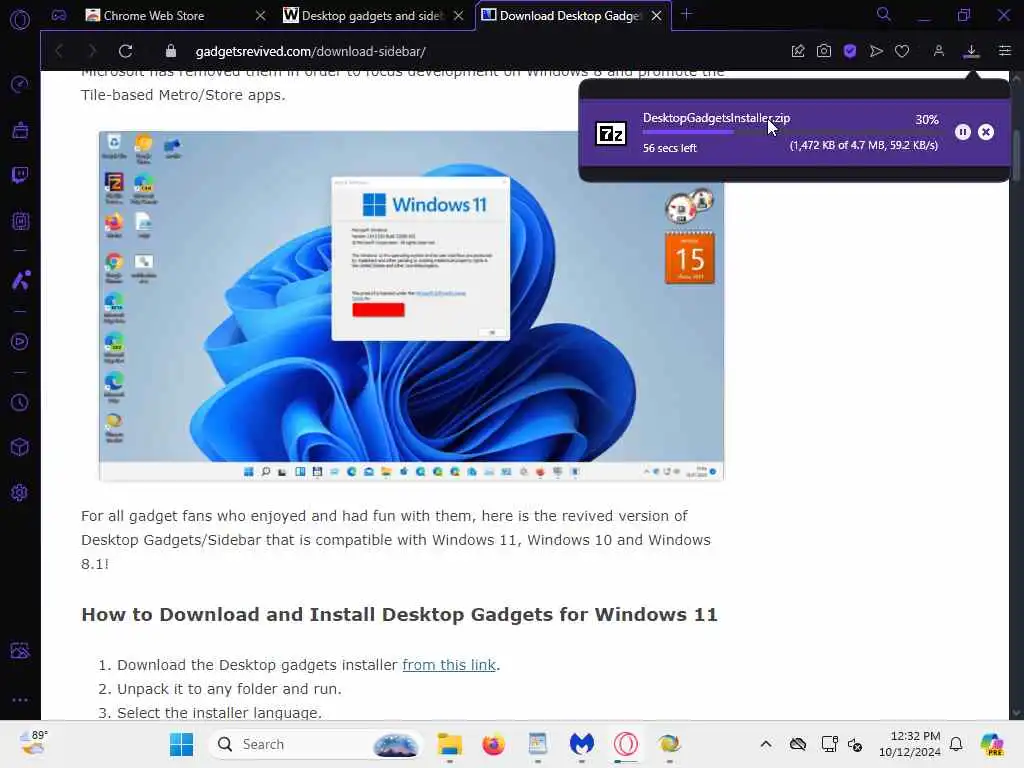1024x768 pixels.
Task: Click the download progress bar
Action: pyautogui.click(x=791, y=132)
